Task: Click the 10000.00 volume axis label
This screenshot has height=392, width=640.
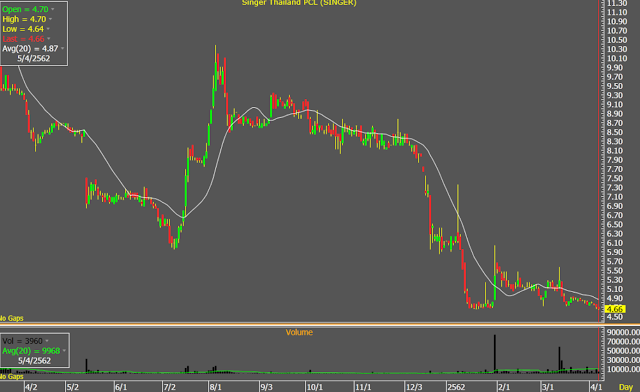Action: [x=623, y=369]
